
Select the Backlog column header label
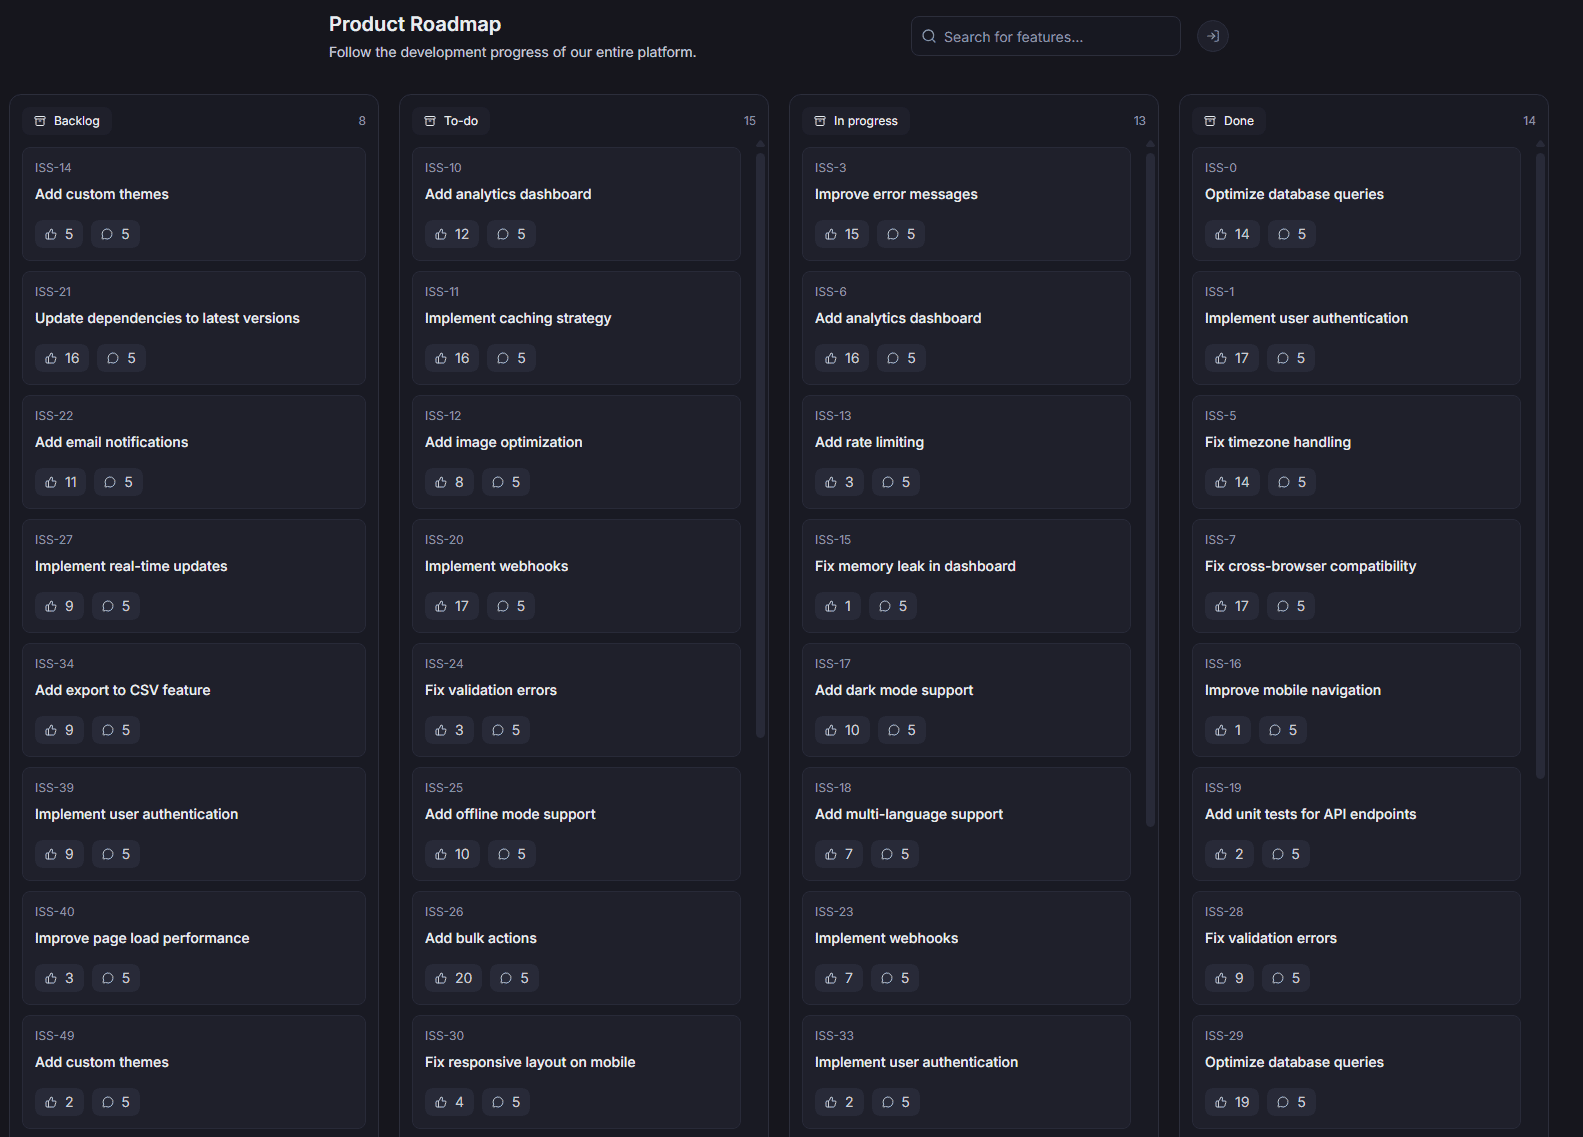pos(77,121)
